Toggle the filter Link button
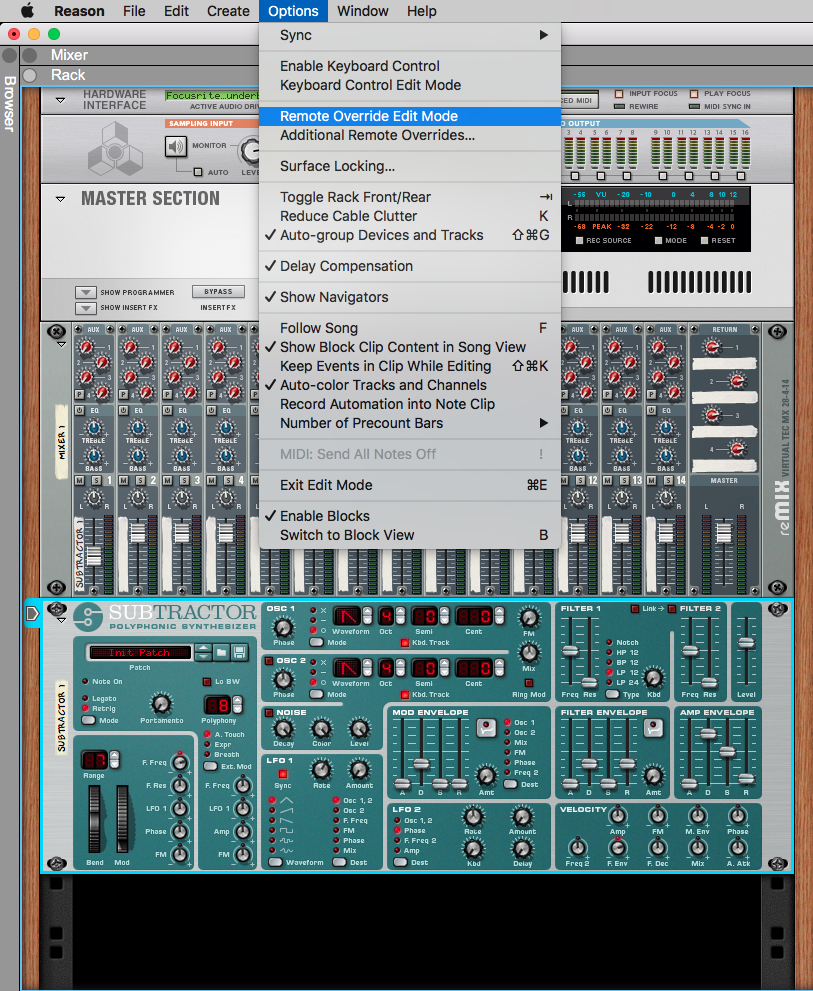 coord(635,609)
